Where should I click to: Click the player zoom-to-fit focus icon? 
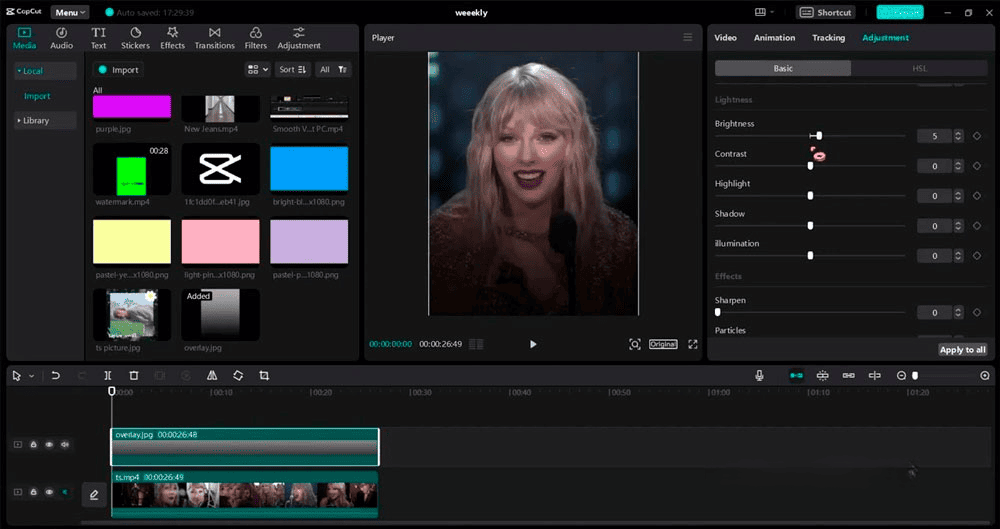(x=635, y=344)
